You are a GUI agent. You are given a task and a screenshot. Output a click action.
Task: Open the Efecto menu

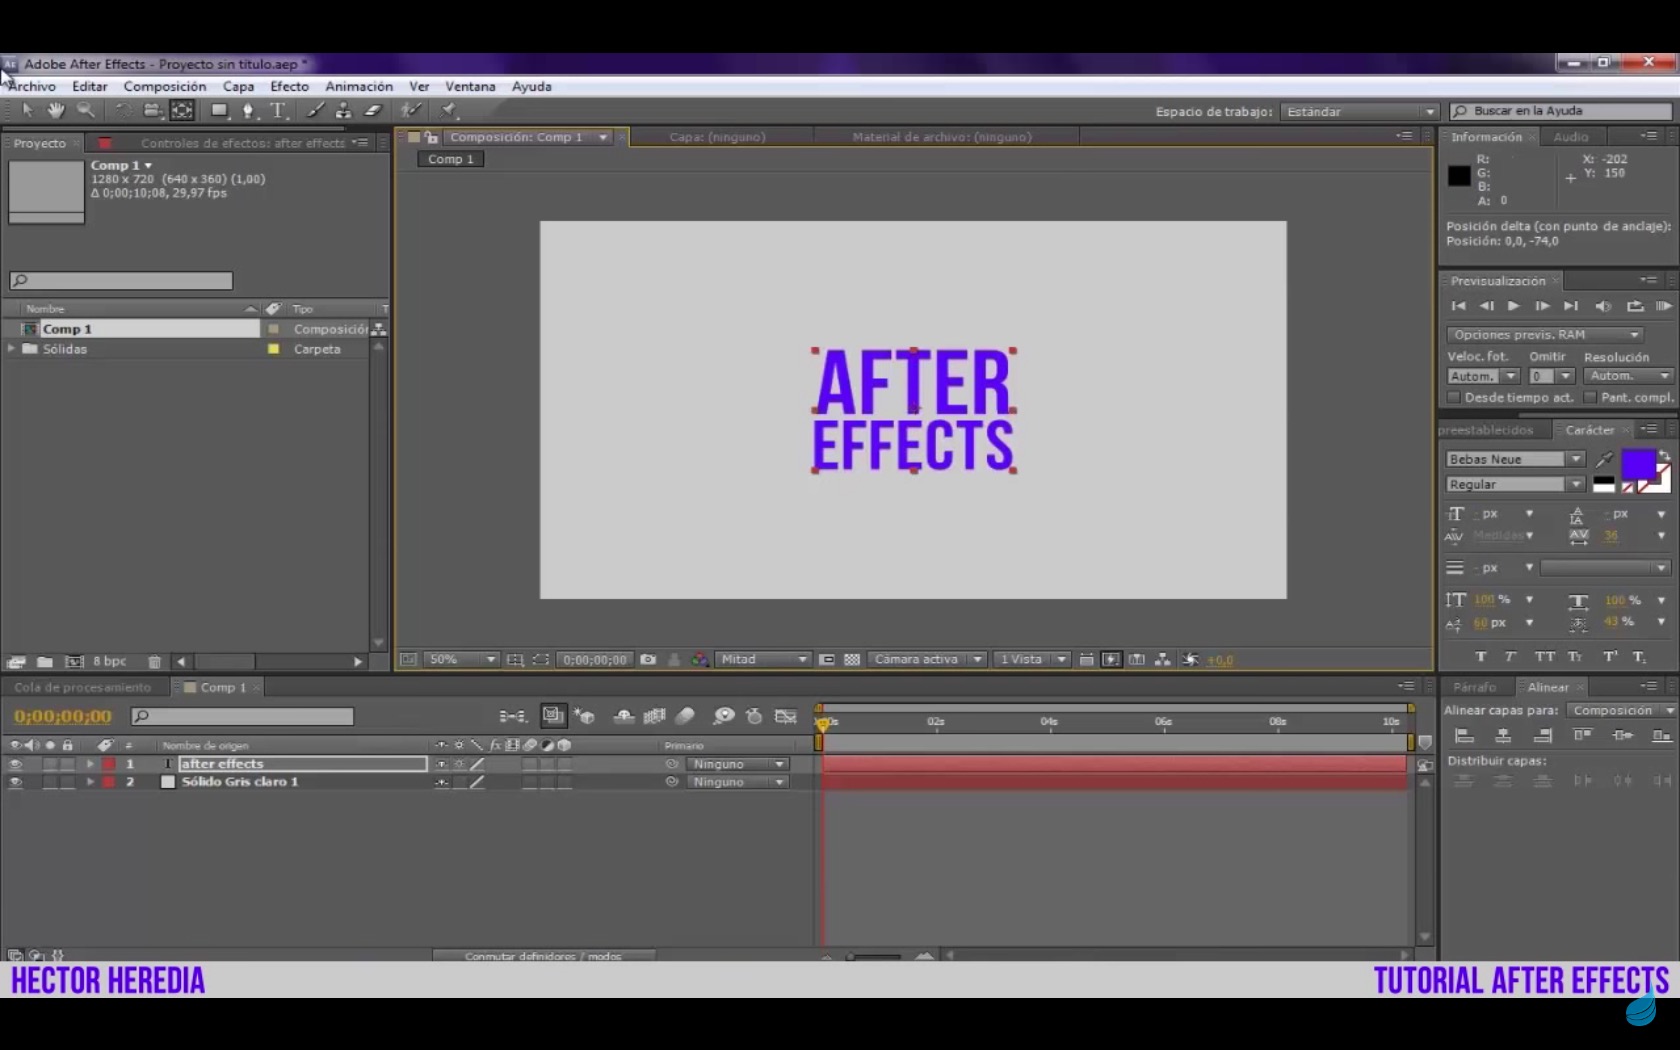tap(289, 87)
